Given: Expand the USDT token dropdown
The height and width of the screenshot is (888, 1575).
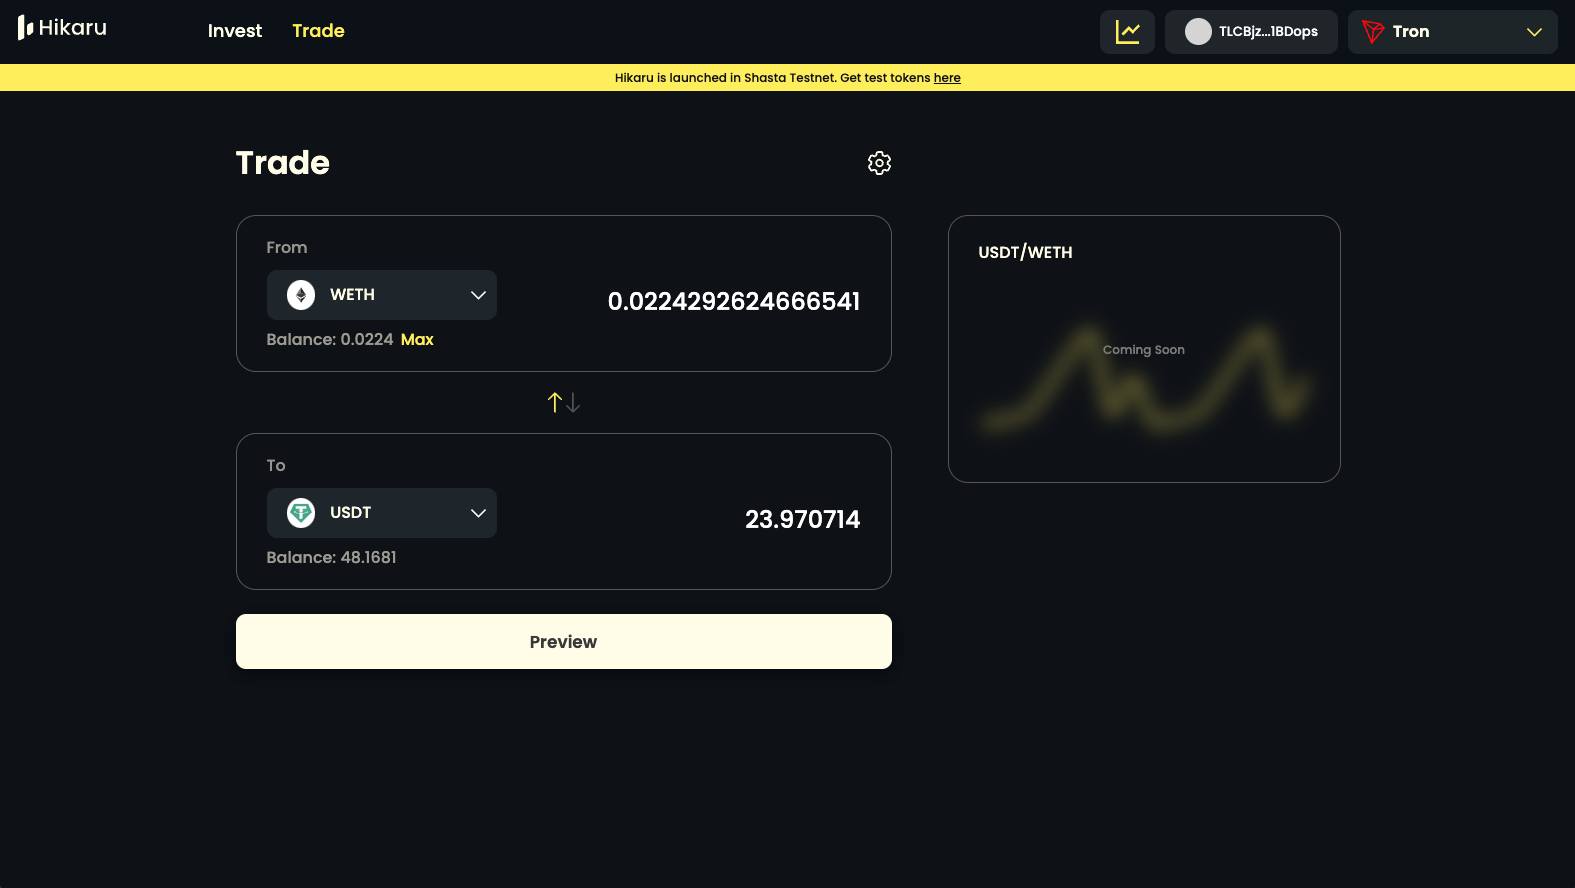Looking at the screenshot, I should pos(381,513).
